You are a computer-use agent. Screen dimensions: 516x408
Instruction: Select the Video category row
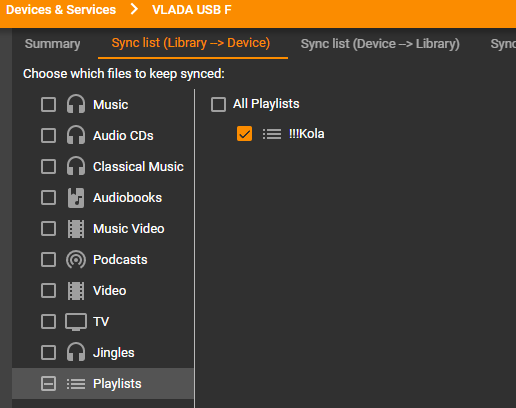103,291
